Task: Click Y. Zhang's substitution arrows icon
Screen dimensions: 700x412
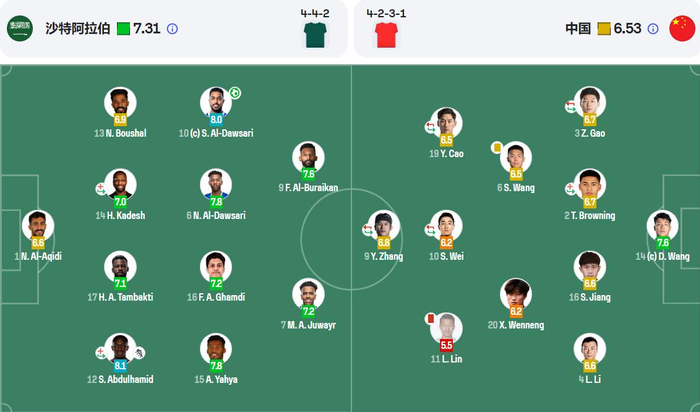Action: [x=368, y=230]
